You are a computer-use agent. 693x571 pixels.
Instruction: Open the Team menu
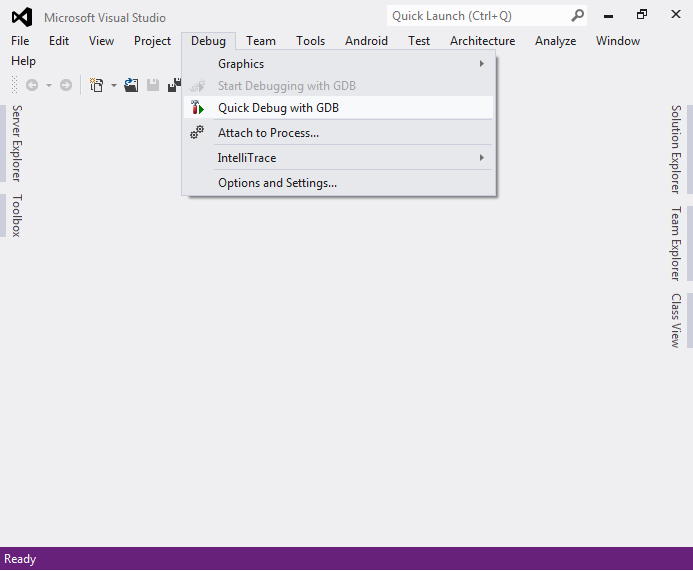(x=261, y=41)
